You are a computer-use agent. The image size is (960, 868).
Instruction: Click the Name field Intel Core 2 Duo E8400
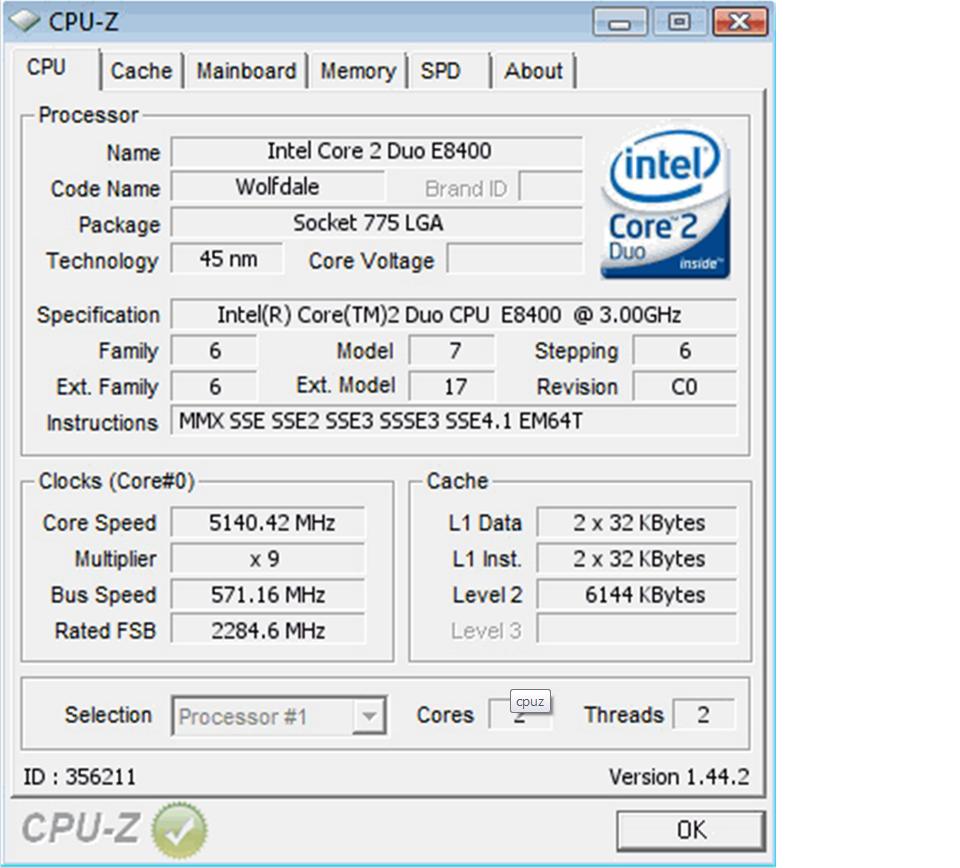pos(377,151)
